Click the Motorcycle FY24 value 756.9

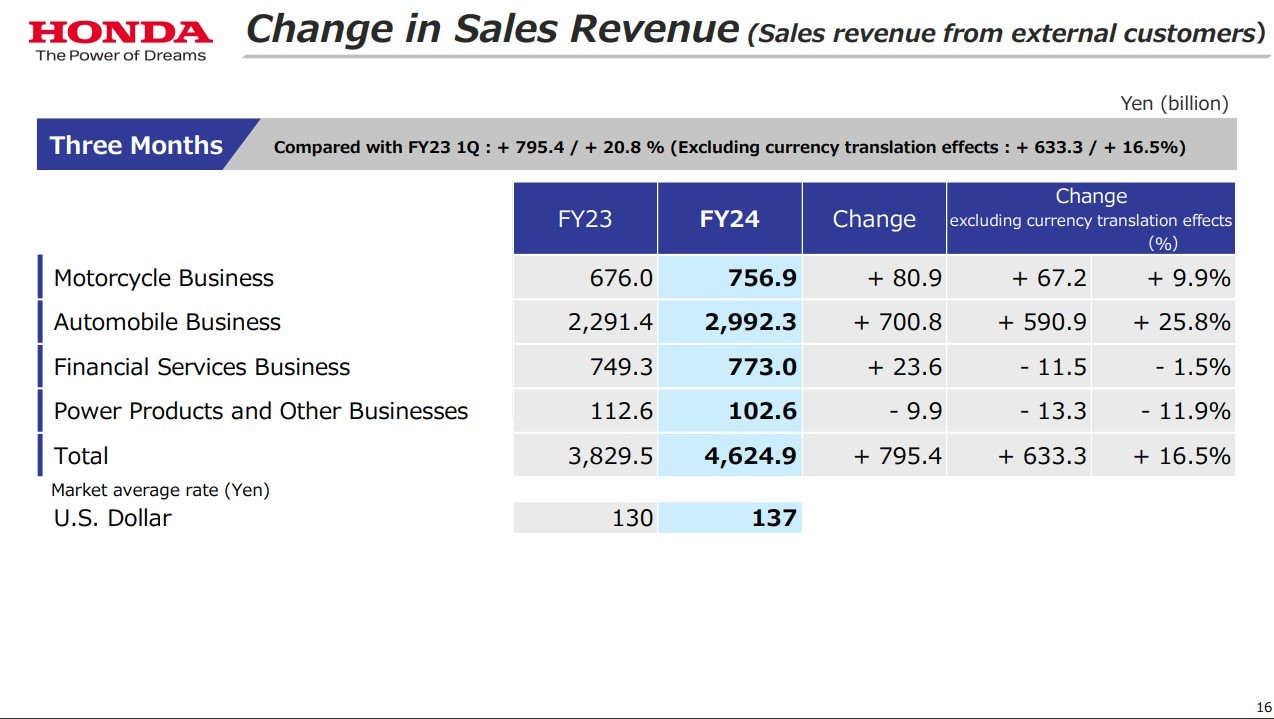tap(762, 278)
